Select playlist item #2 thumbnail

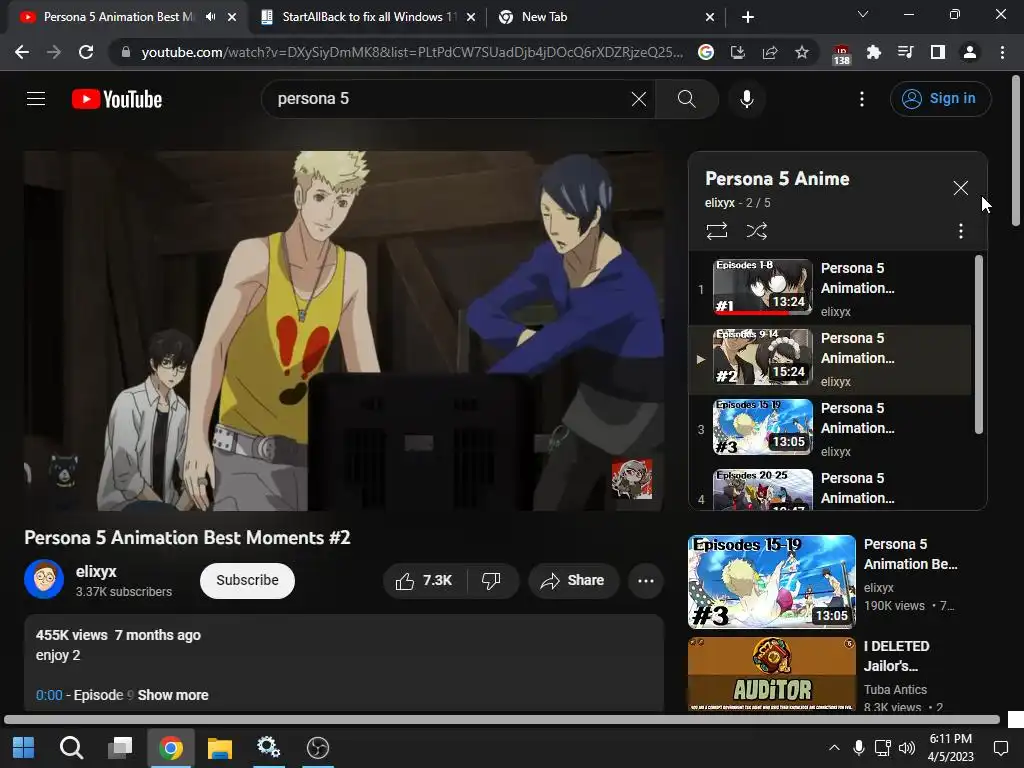tap(763, 357)
